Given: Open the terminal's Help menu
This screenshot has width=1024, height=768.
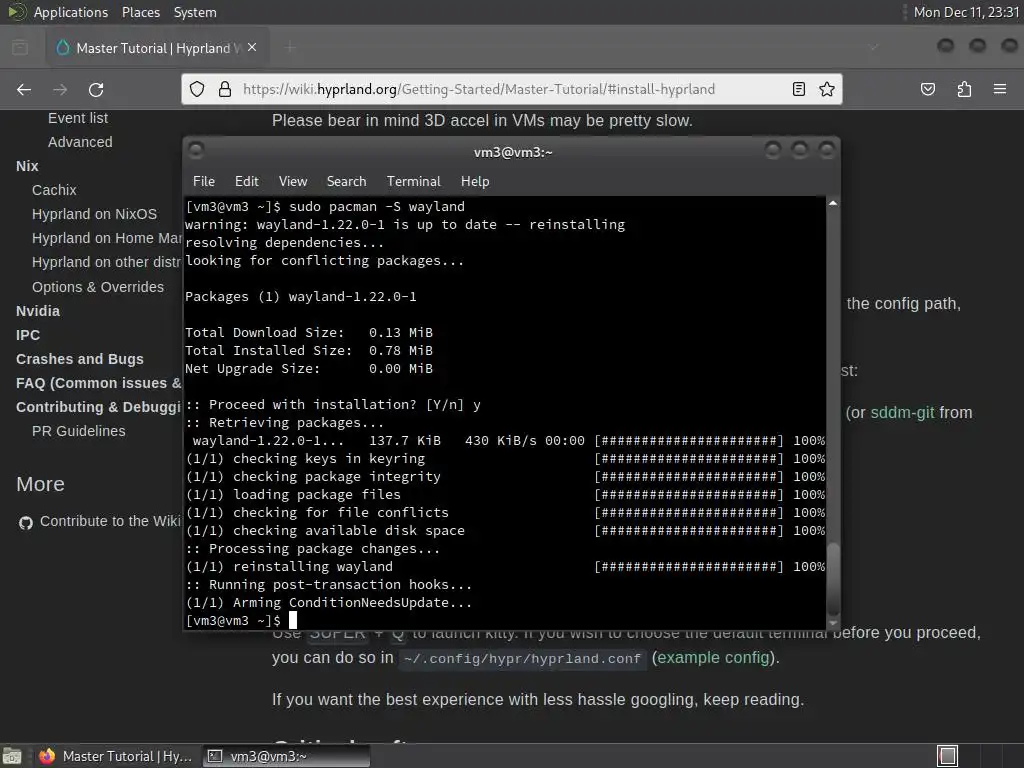Looking at the screenshot, I should tap(475, 182).
